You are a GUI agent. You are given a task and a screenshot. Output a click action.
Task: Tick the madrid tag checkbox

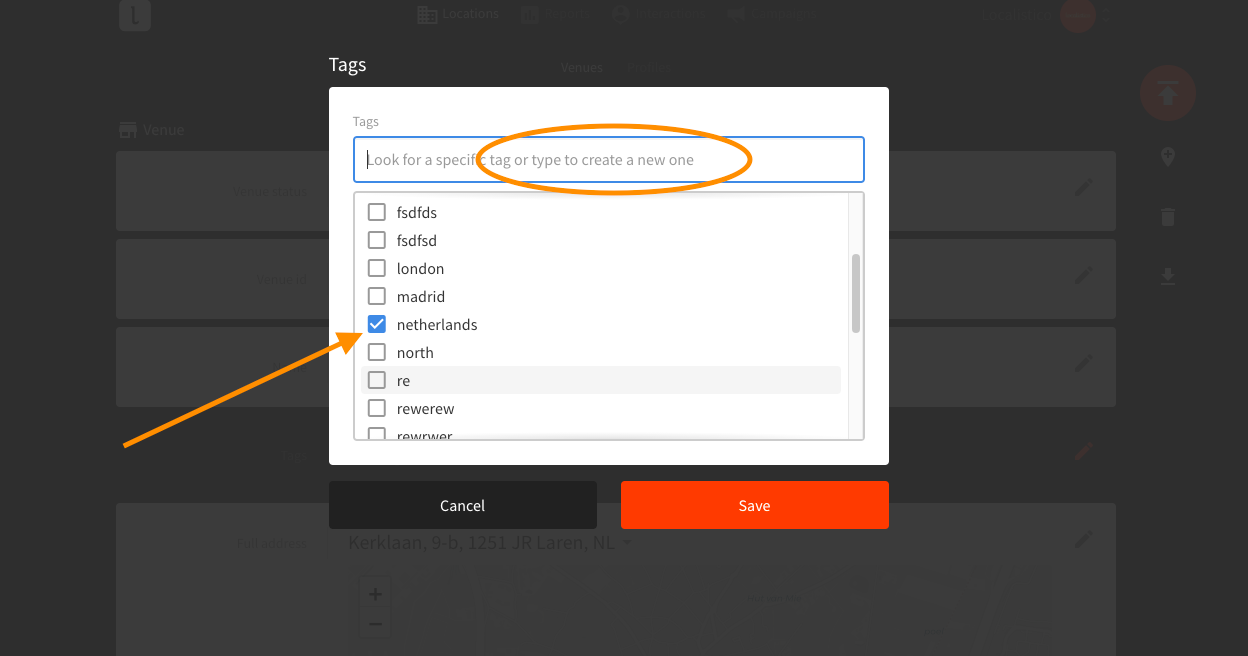pos(377,296)
